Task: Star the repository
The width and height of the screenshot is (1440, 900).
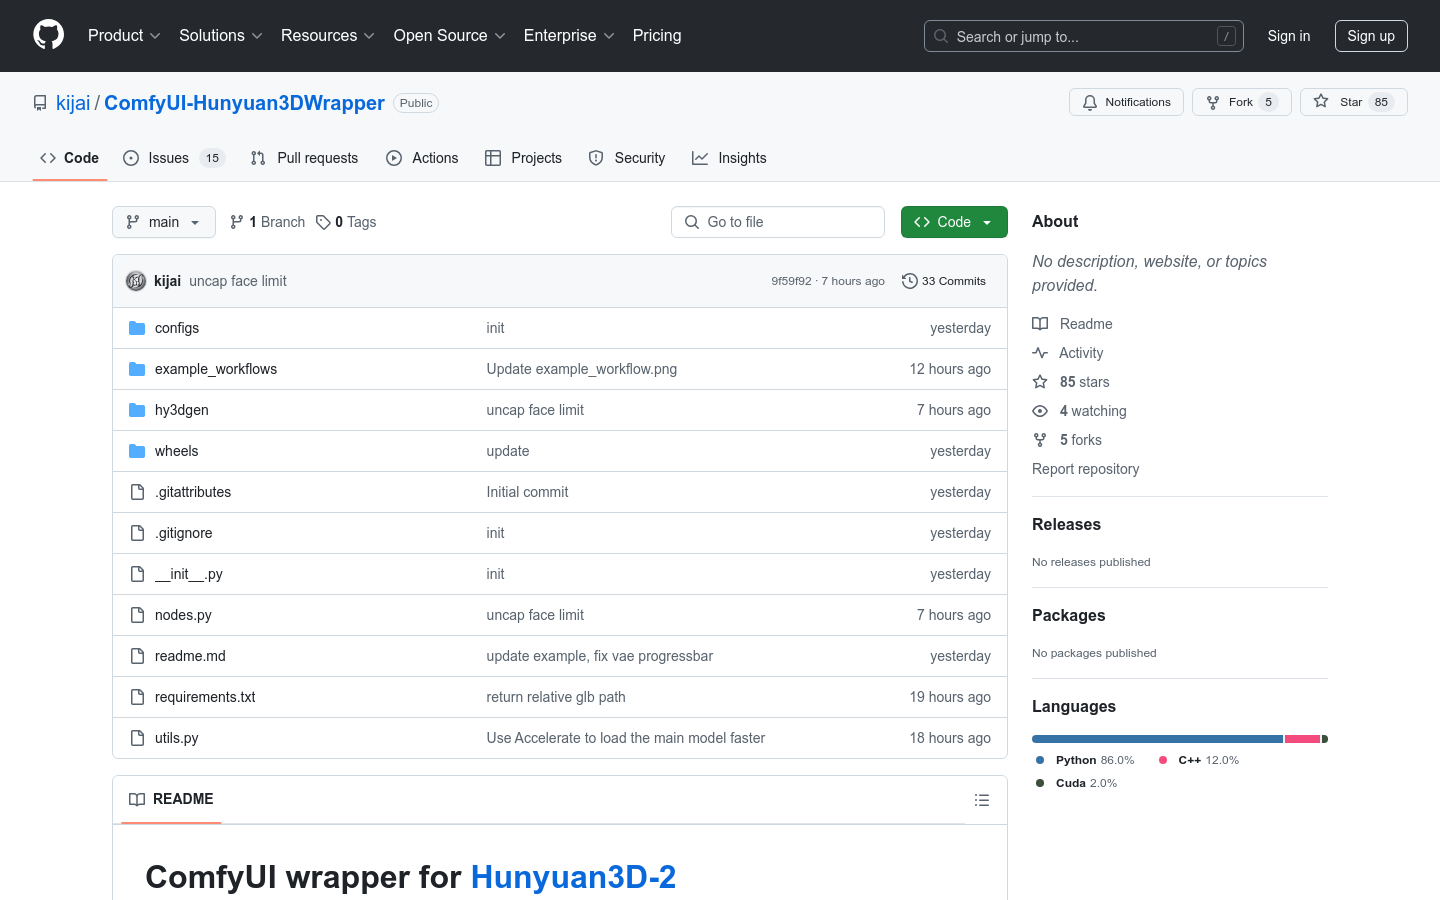Action: tap(1353, 102)
